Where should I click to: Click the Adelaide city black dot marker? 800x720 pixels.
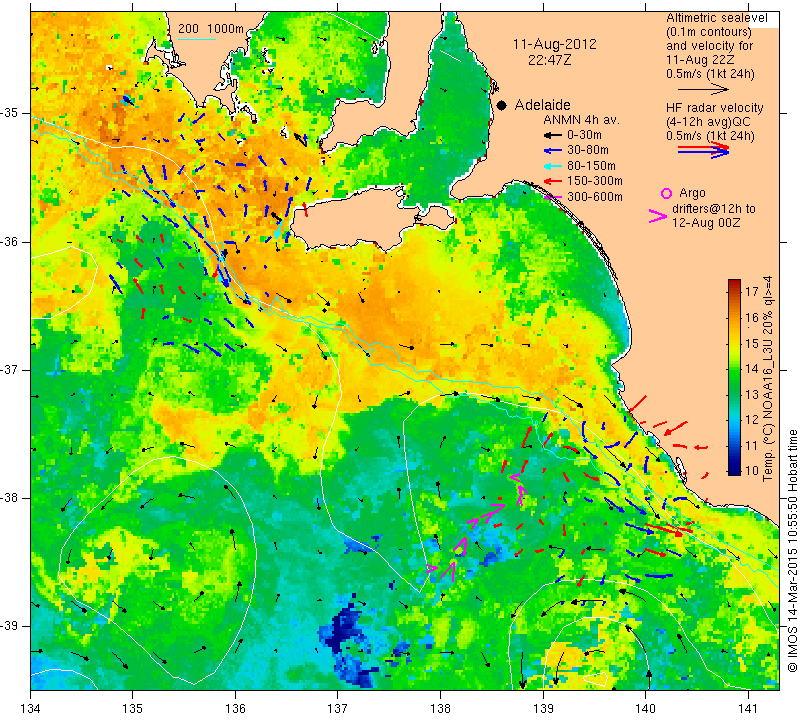point(502,105)
